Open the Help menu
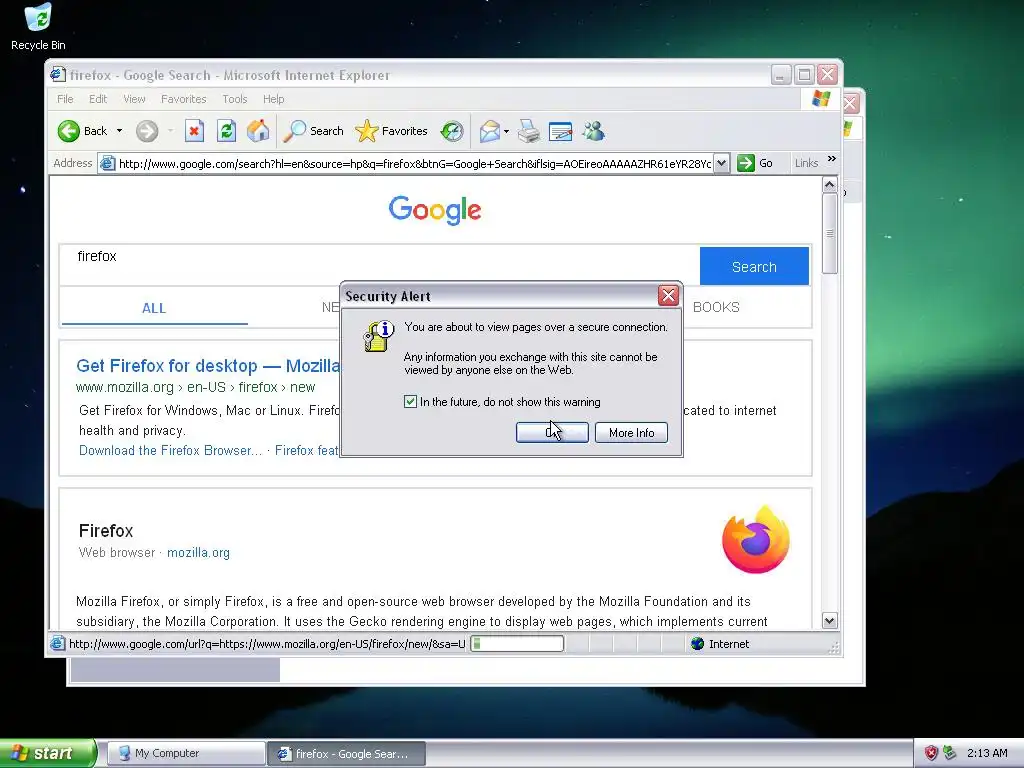 click(274, 99)
